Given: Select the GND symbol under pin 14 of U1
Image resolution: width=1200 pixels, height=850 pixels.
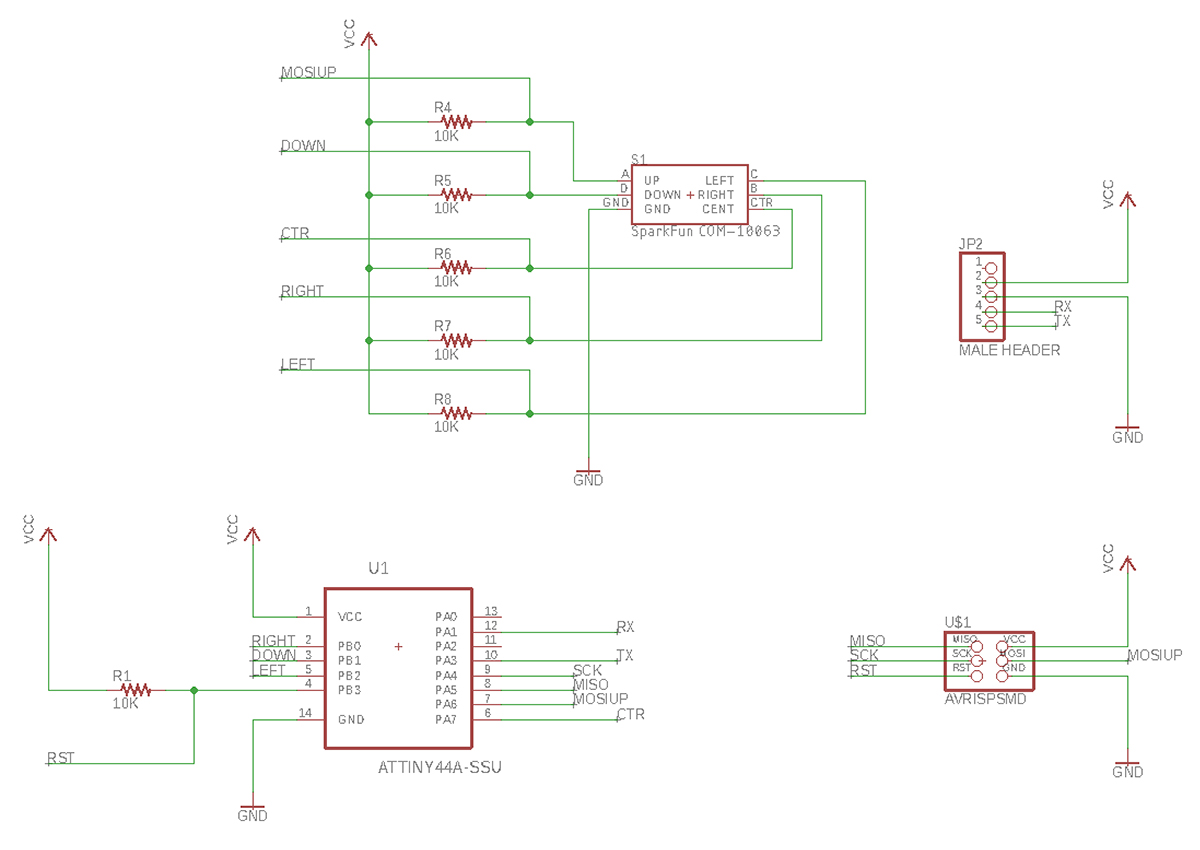Looking at the screenshot, I should (252, 805).
